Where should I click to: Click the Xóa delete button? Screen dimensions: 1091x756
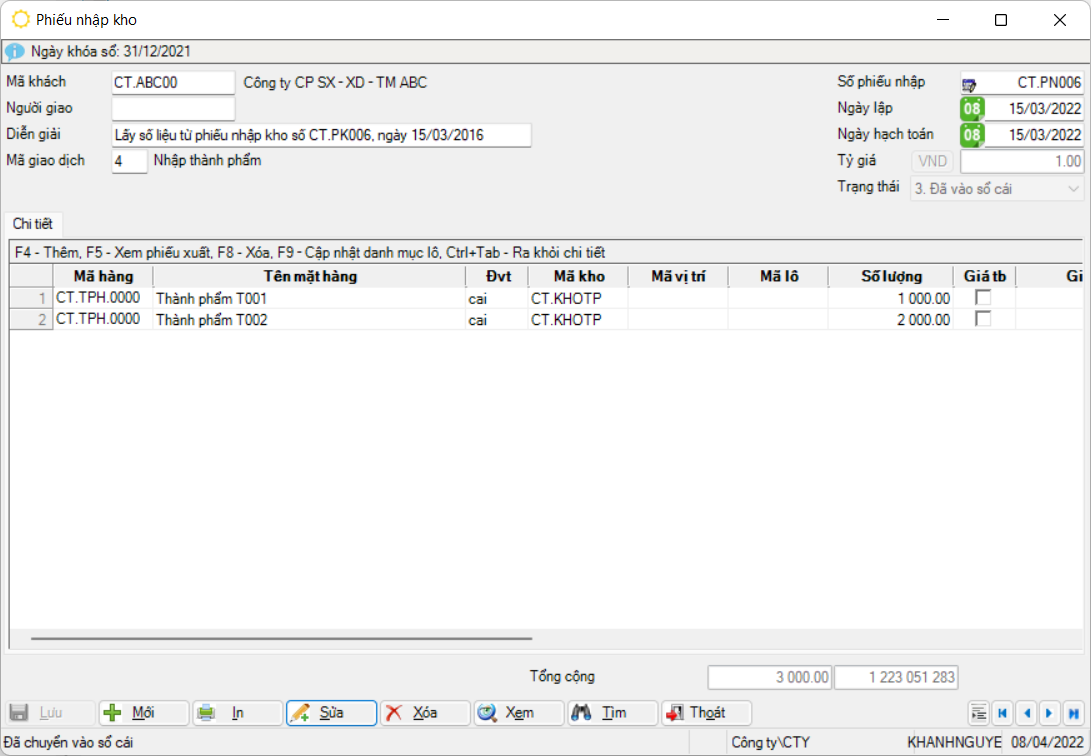pos(425,713)
